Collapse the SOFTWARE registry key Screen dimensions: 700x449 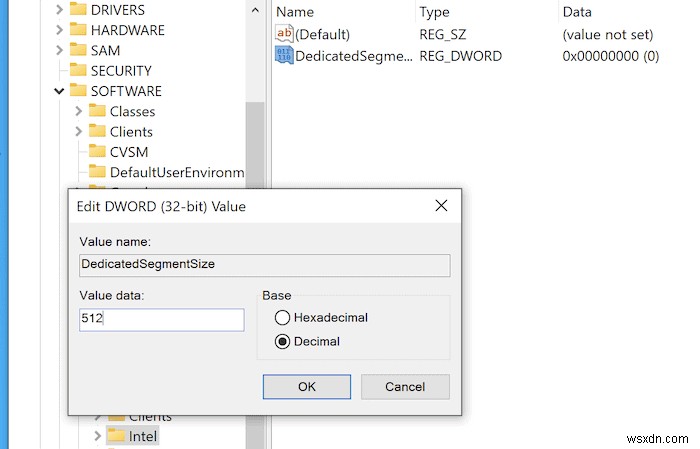[59, 91]
